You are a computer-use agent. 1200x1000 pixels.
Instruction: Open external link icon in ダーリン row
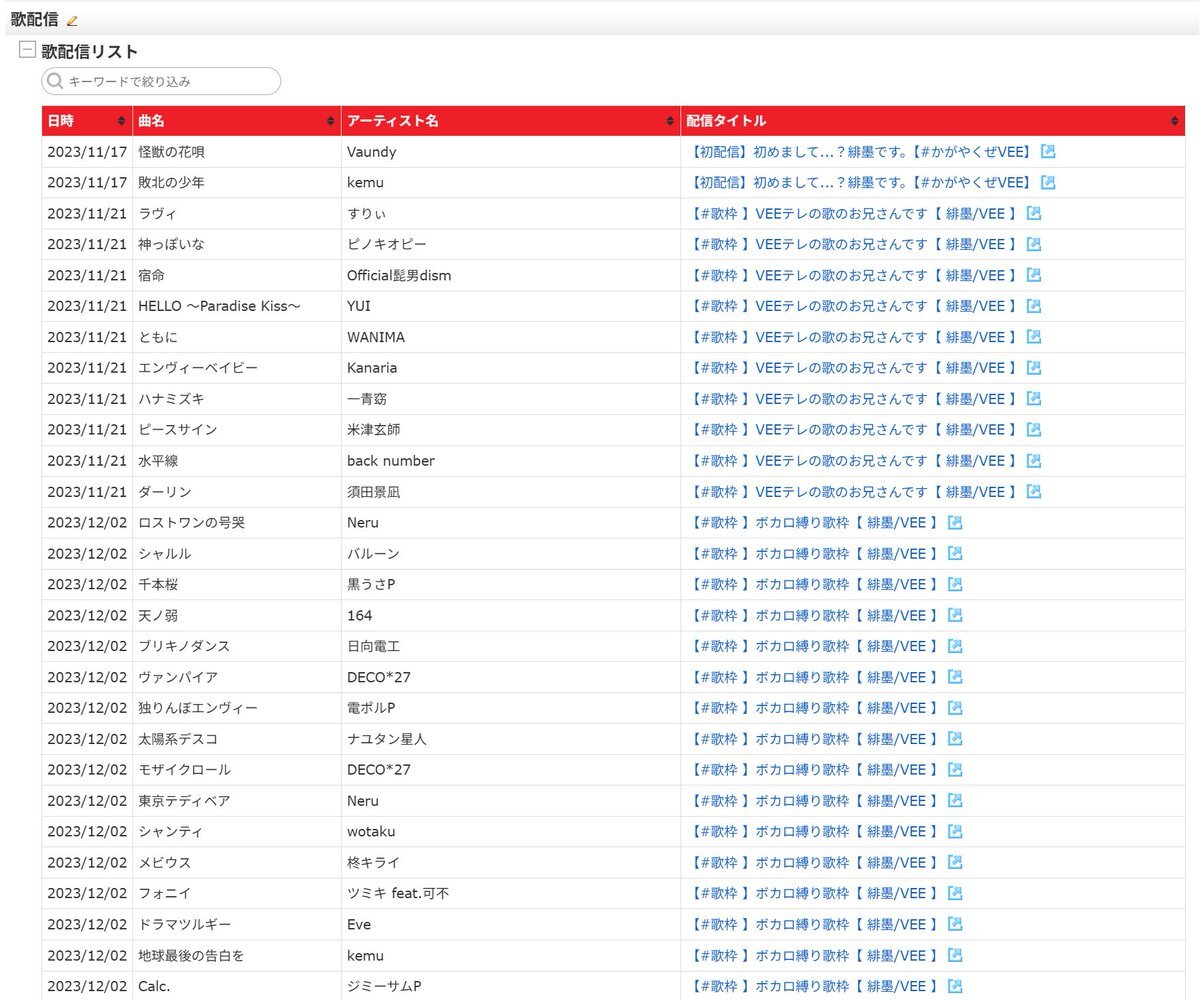1034,492
